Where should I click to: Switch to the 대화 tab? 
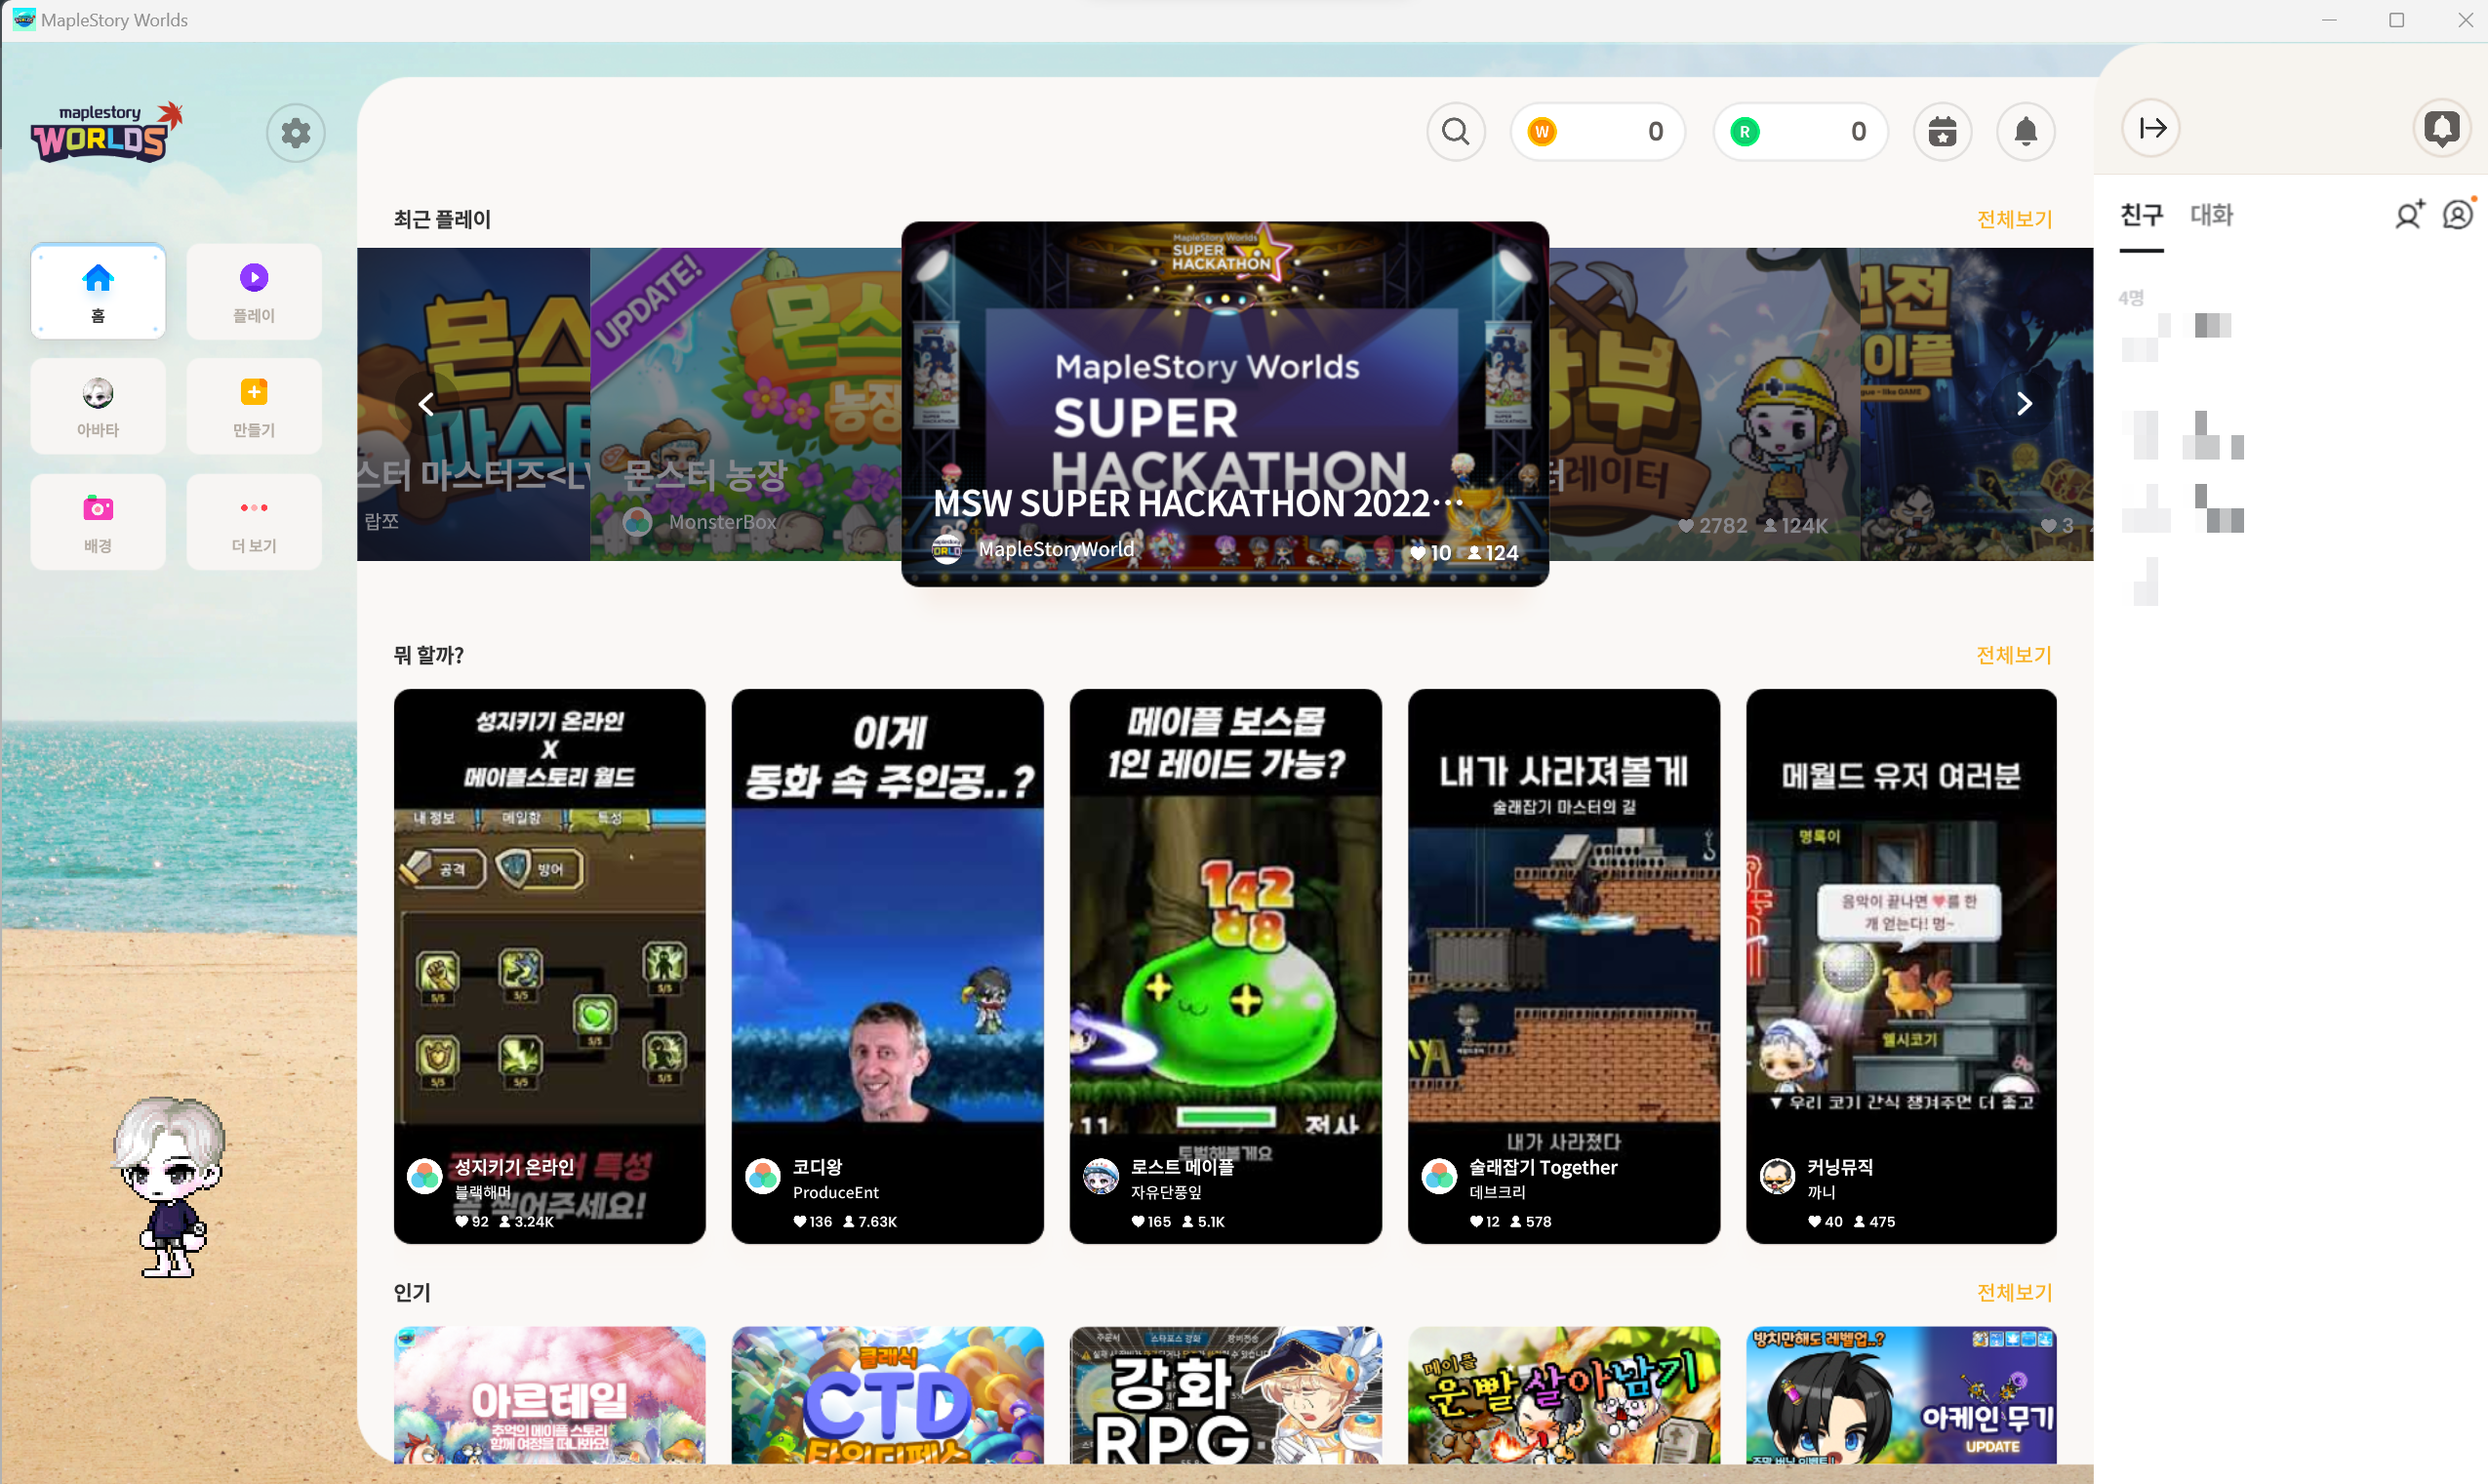click(x=2211, y=214)
